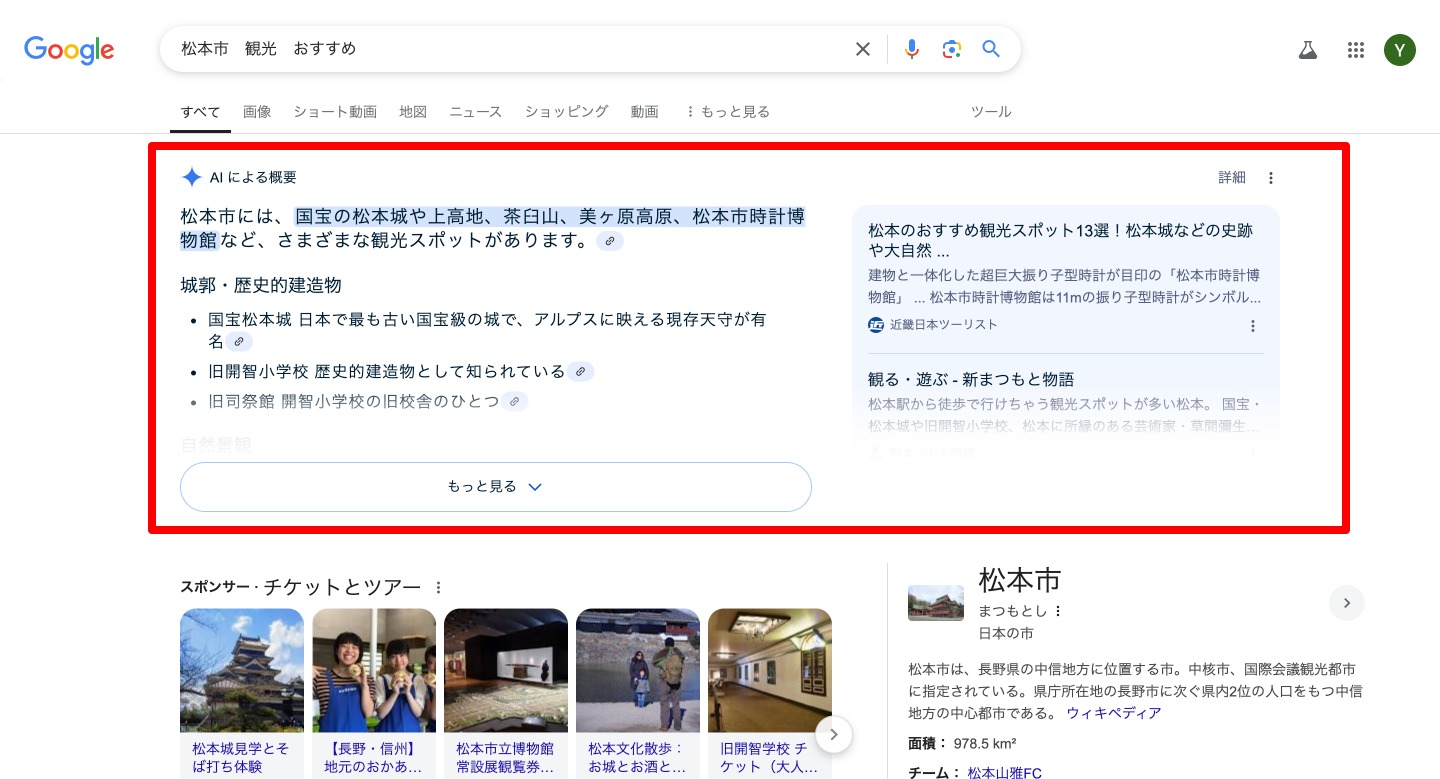
Task: Click inside the search query field
Action: coord(510,49)
